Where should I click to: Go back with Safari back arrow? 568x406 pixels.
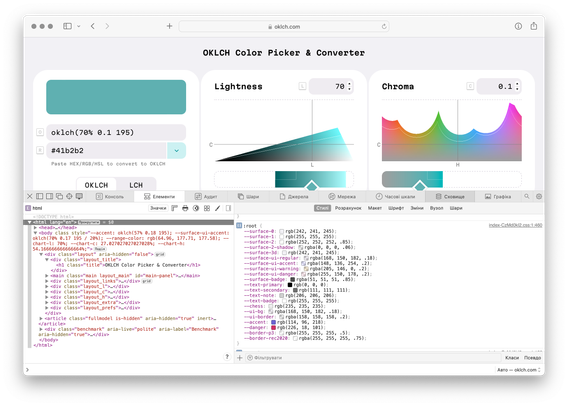click(93, 26)
